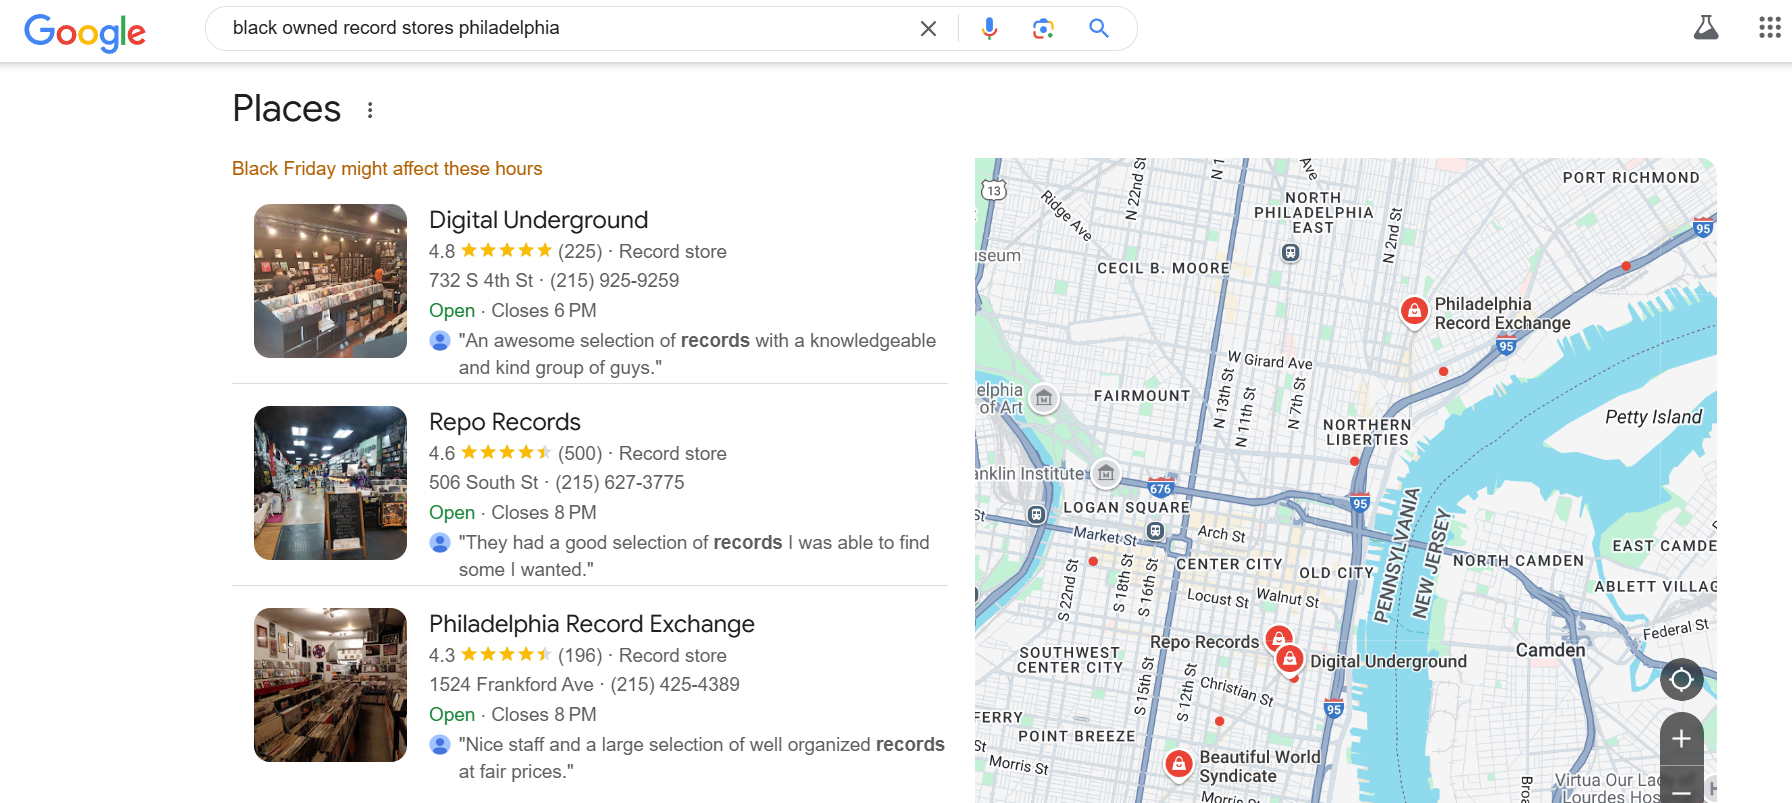Open the Places three-dot options menu
The height and width of the screenshot is (803, 1792).
370,110
